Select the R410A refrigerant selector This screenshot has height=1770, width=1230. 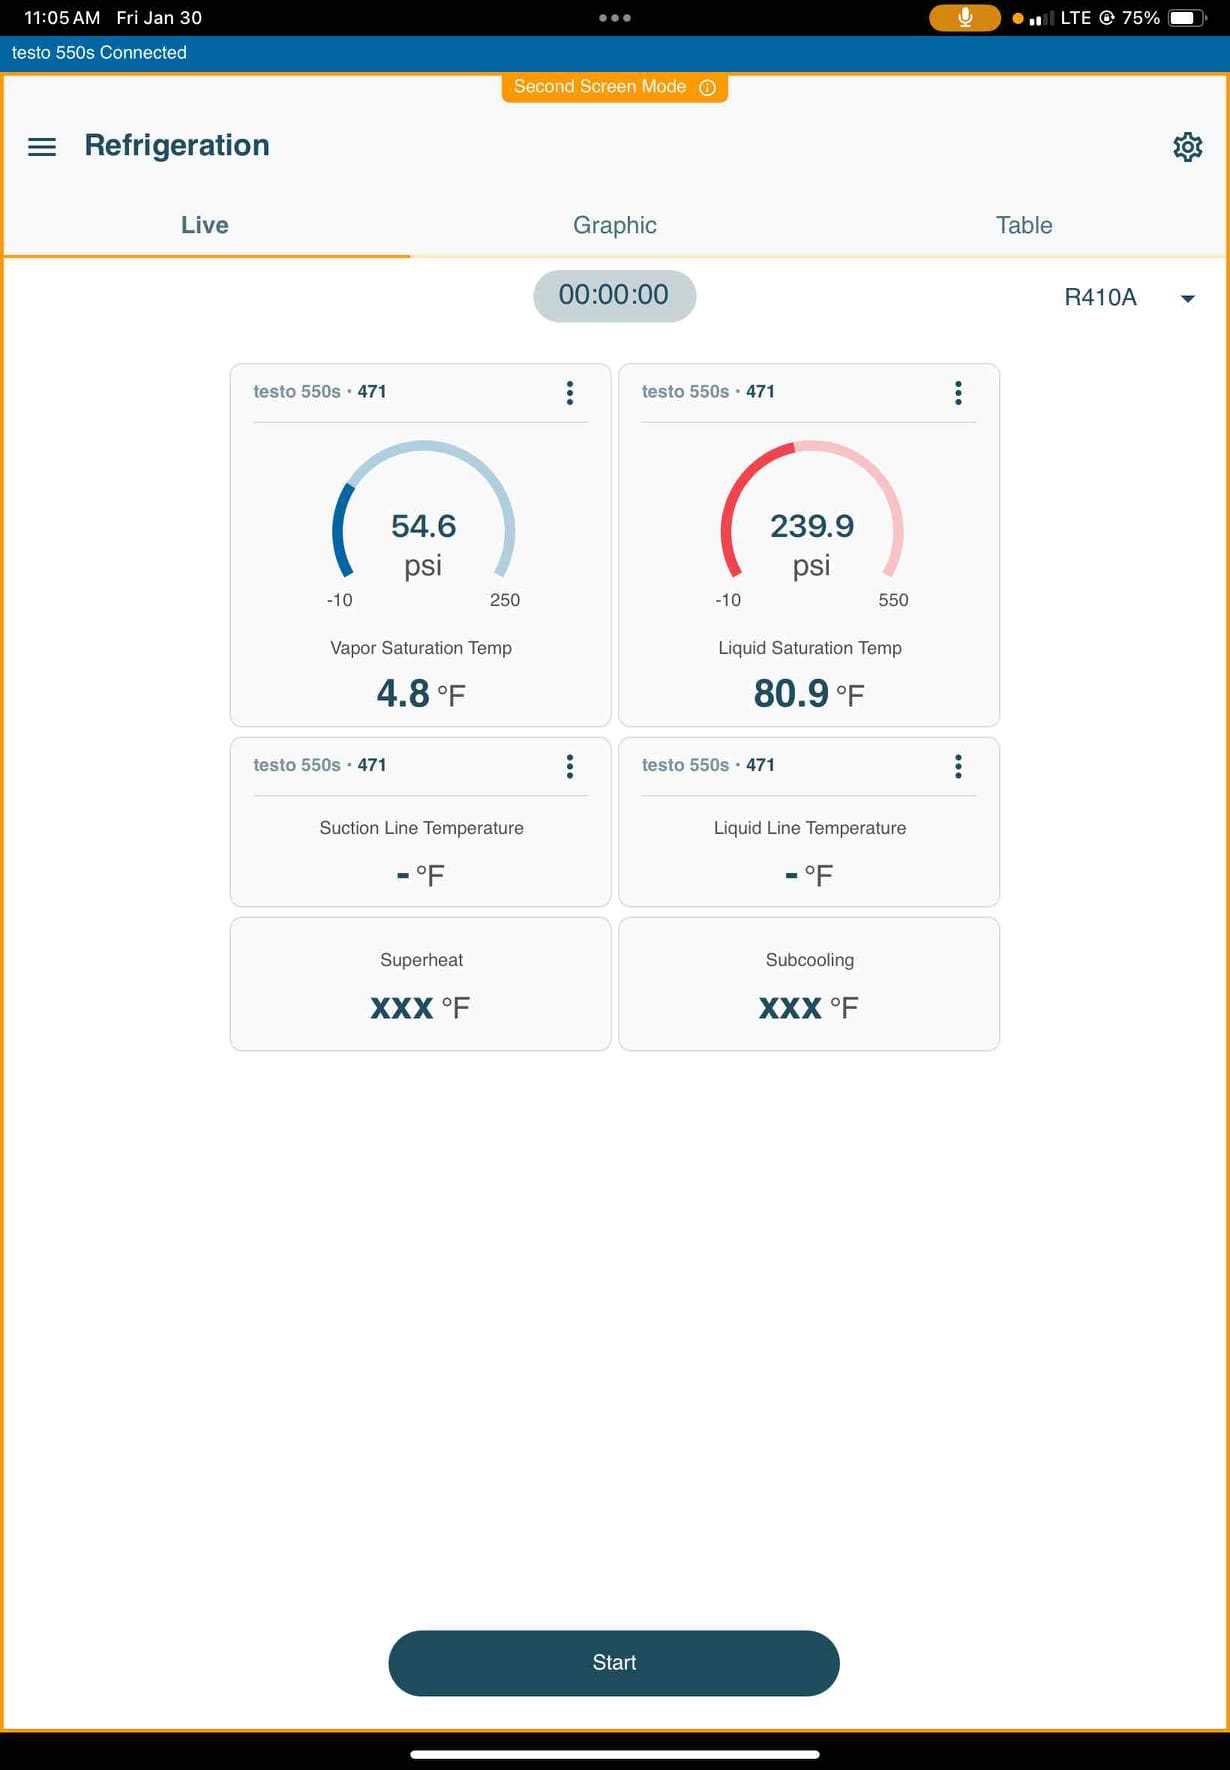pos(1129,297)
